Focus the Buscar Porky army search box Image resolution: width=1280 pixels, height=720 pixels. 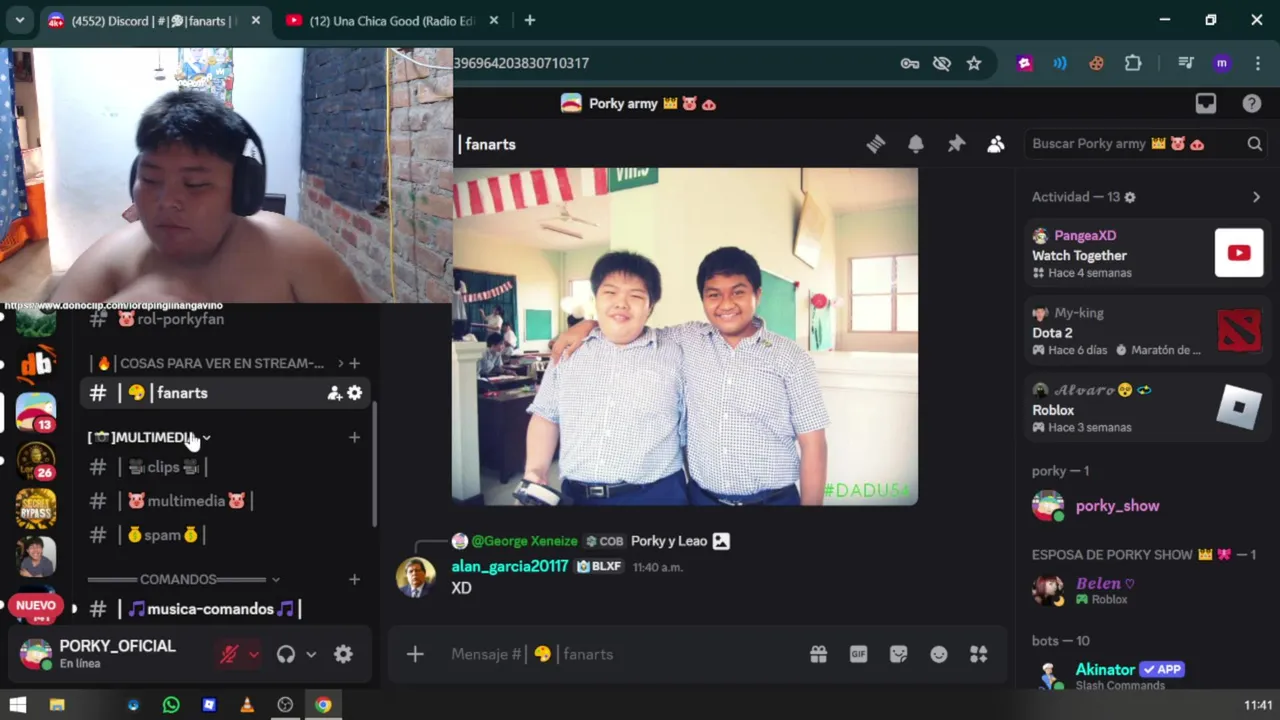pos(1146,144)
